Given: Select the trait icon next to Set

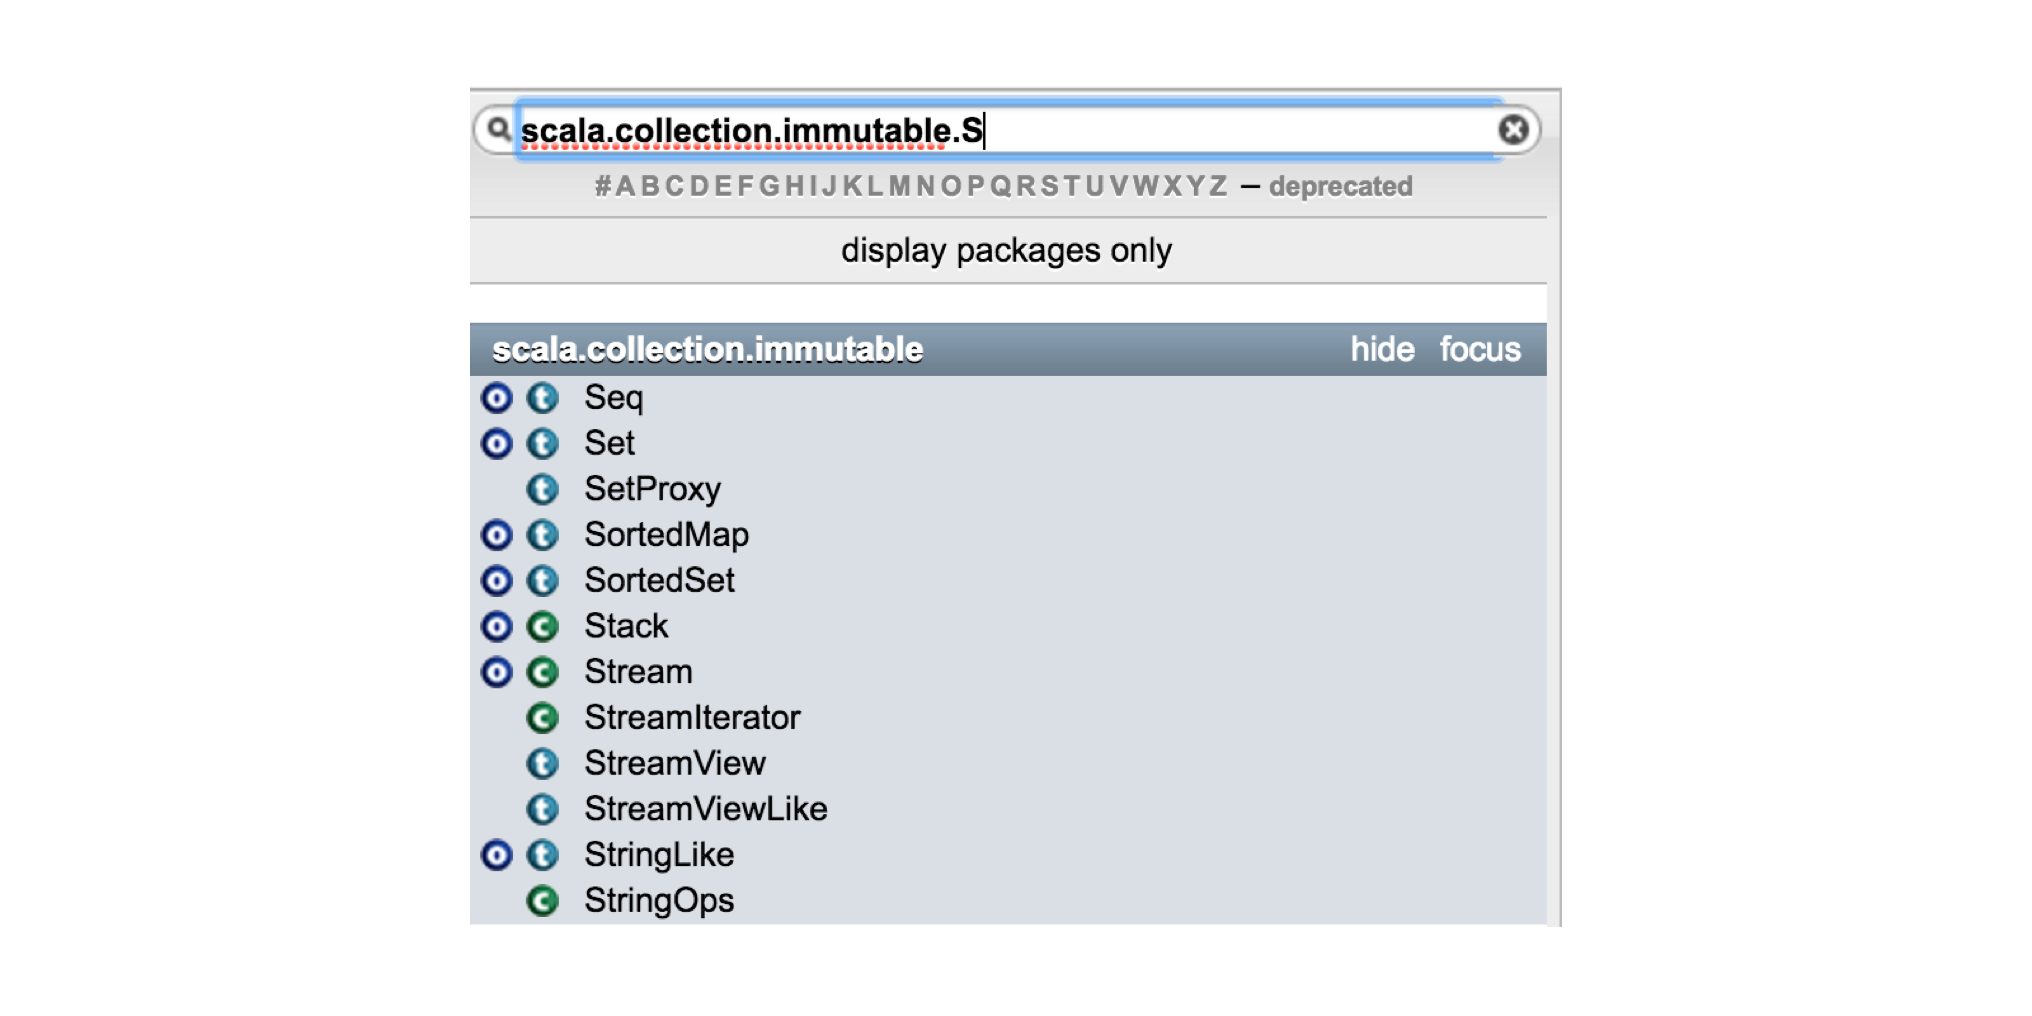Looking at the screenshot, I should click(x=541, y=443).
